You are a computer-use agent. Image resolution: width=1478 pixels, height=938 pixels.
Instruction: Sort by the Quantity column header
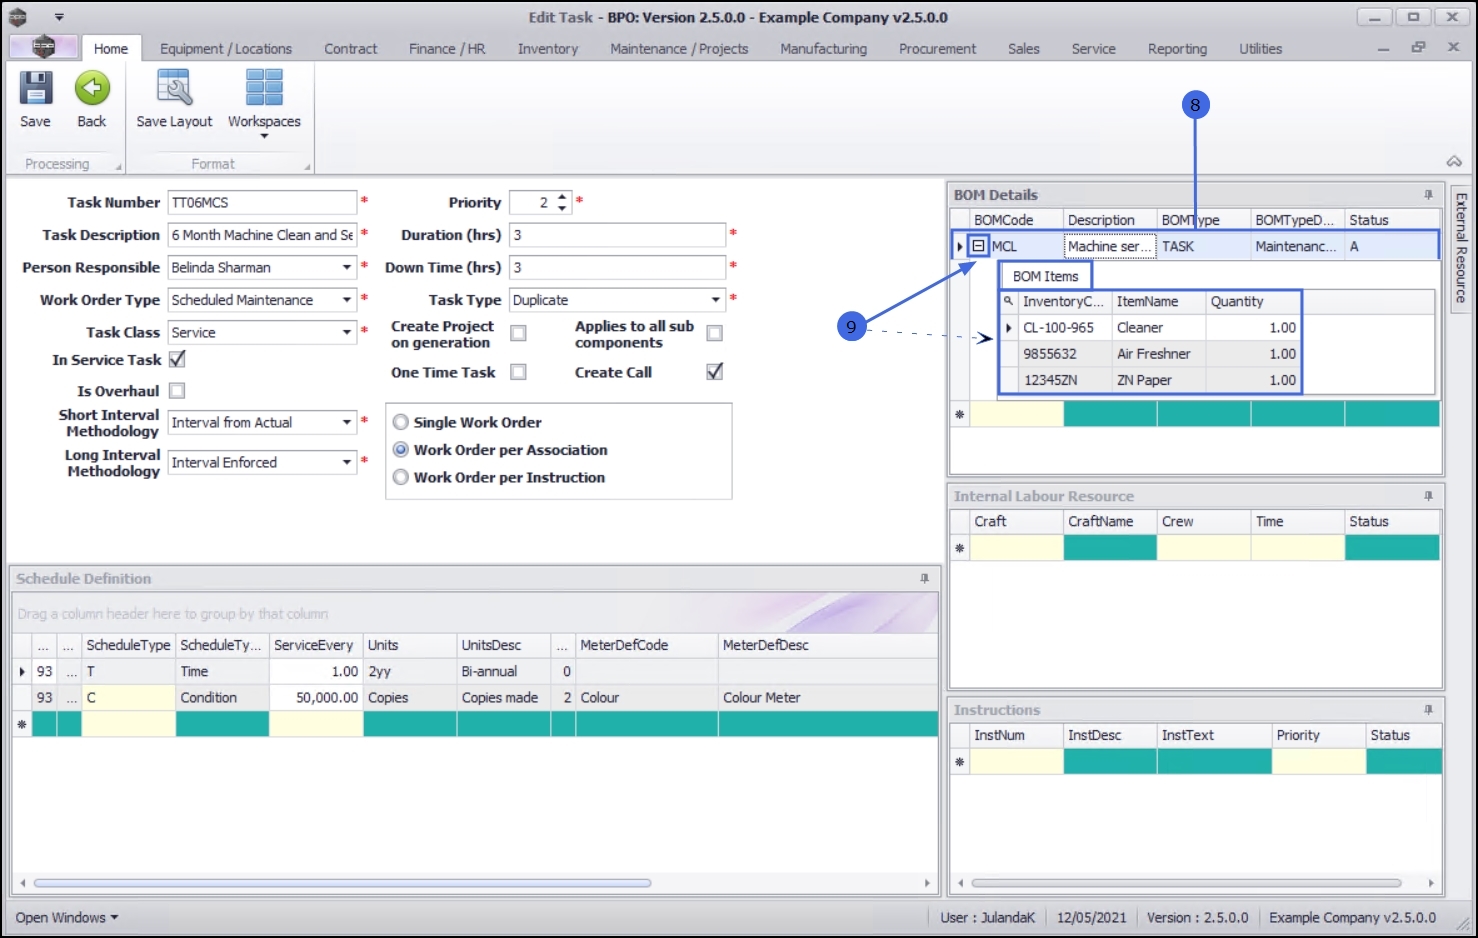1253,301
